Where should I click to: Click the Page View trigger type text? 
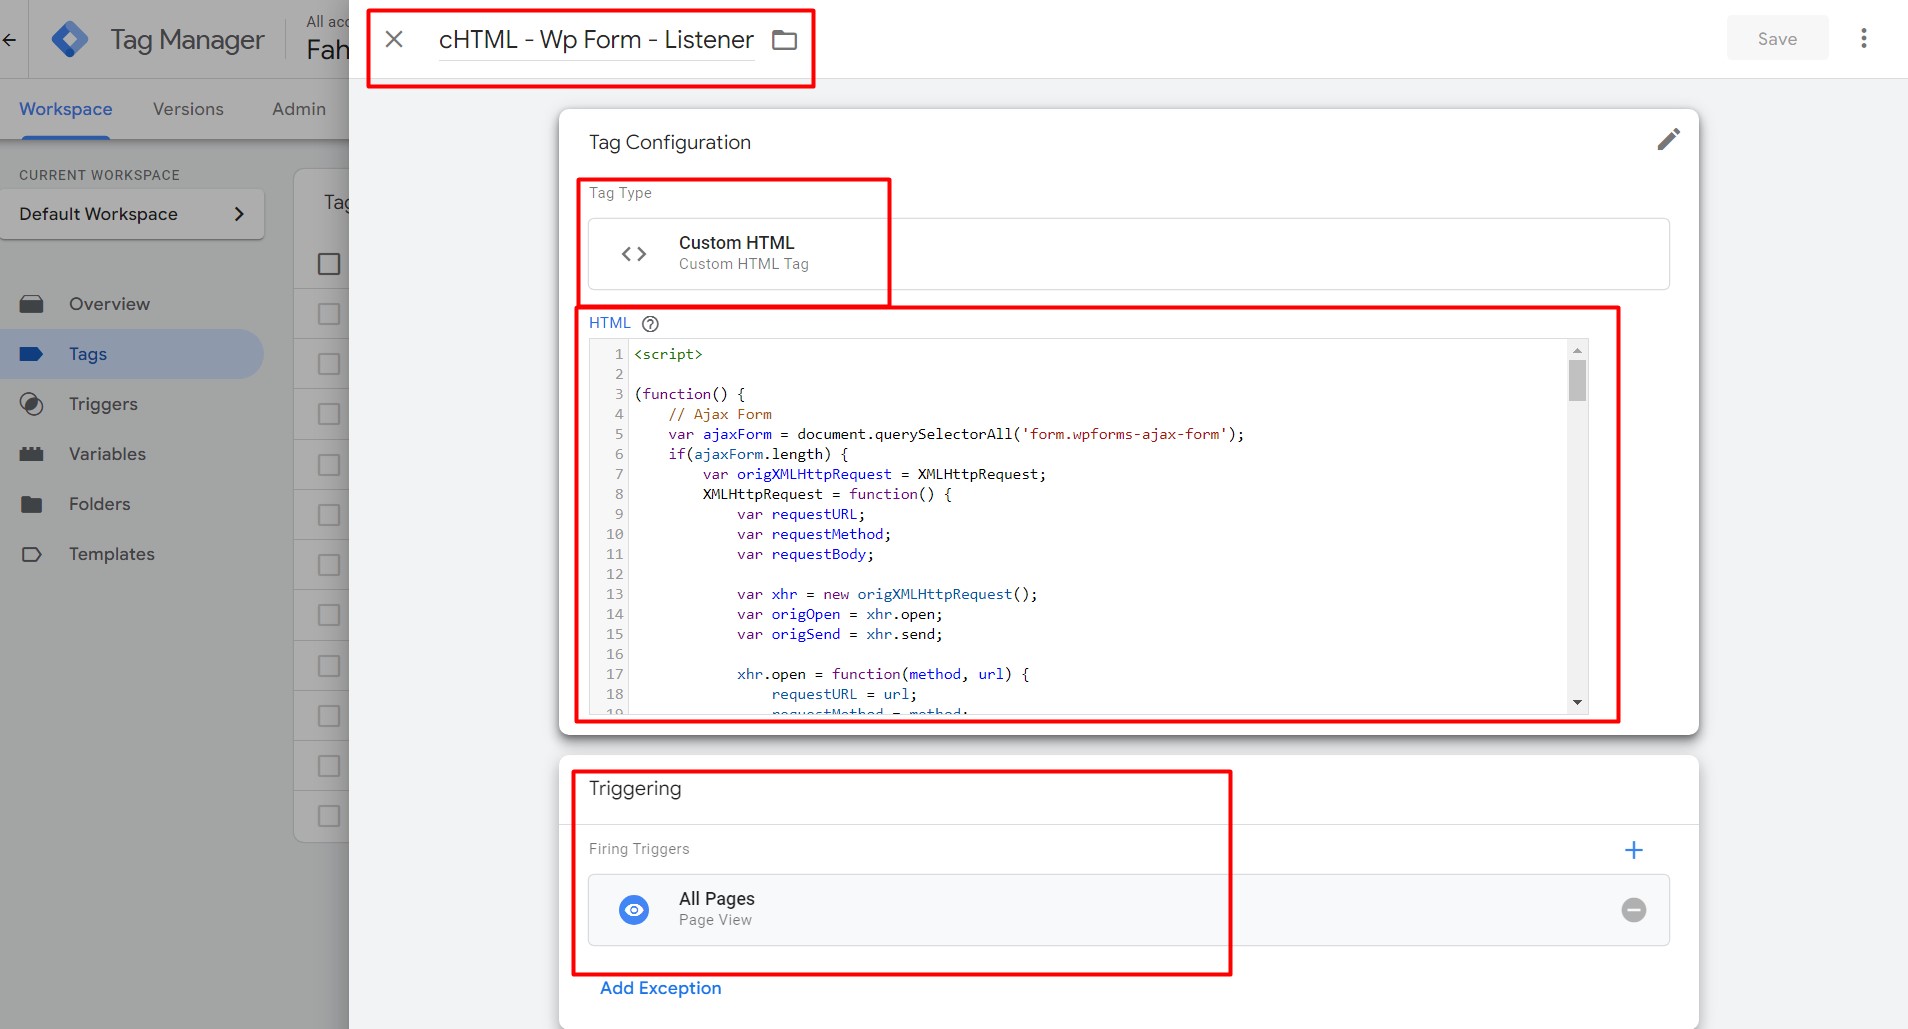pyautogui.click(x=715, y=920)
